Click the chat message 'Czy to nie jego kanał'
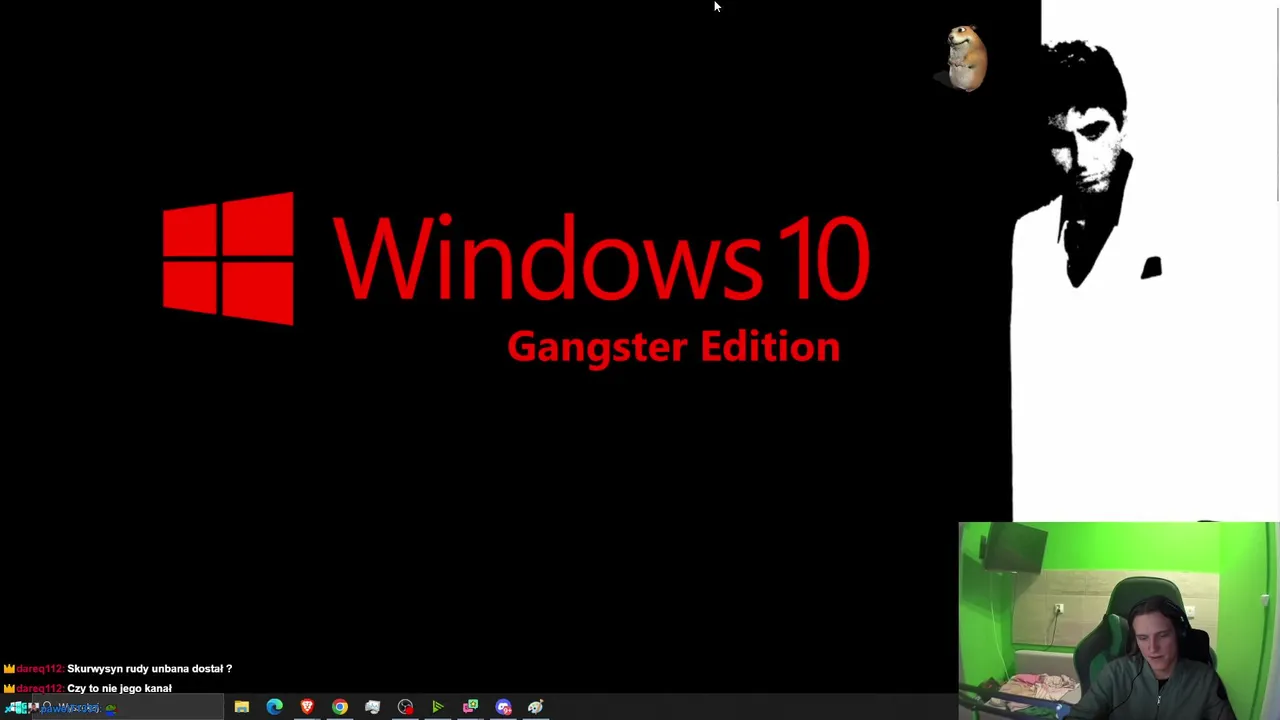 tap(119, 688)
